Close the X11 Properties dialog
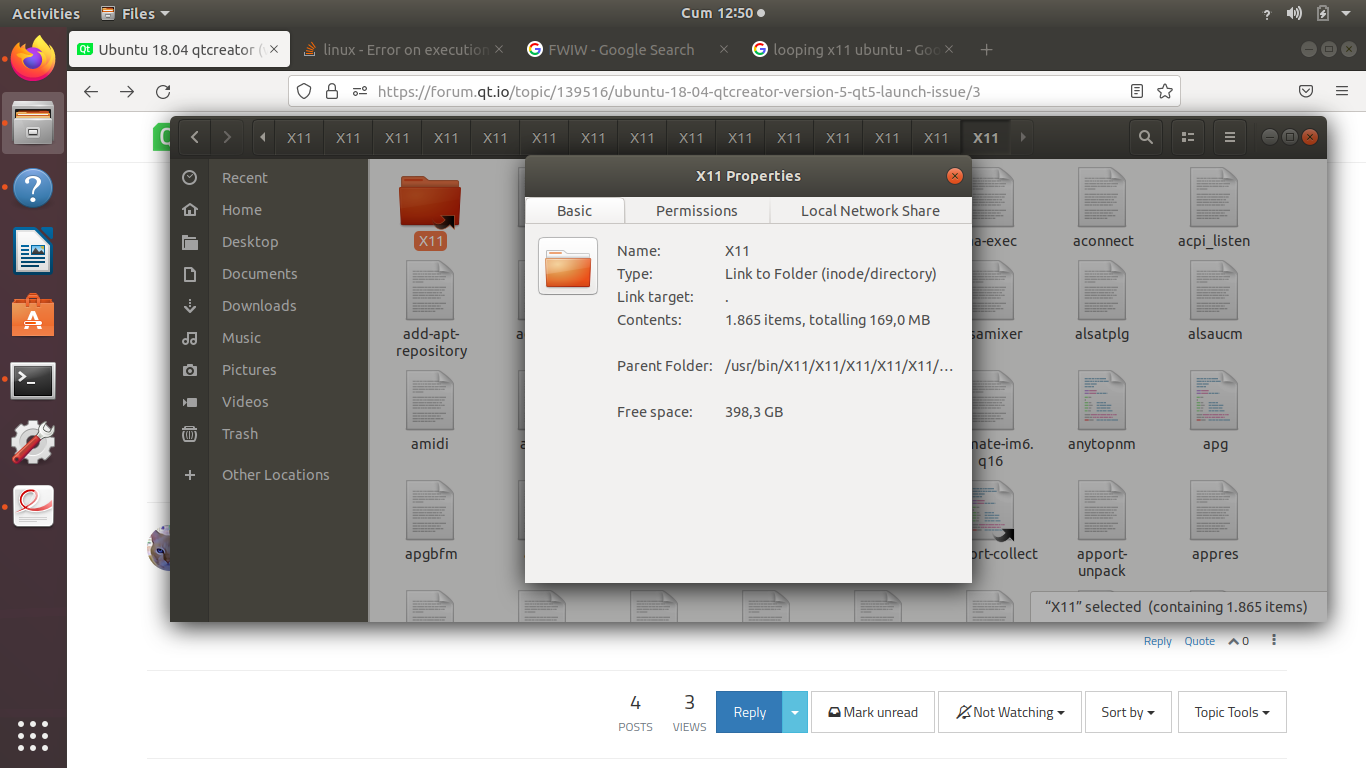Viewport: 1366px width, 768px height. click(955, 176)
